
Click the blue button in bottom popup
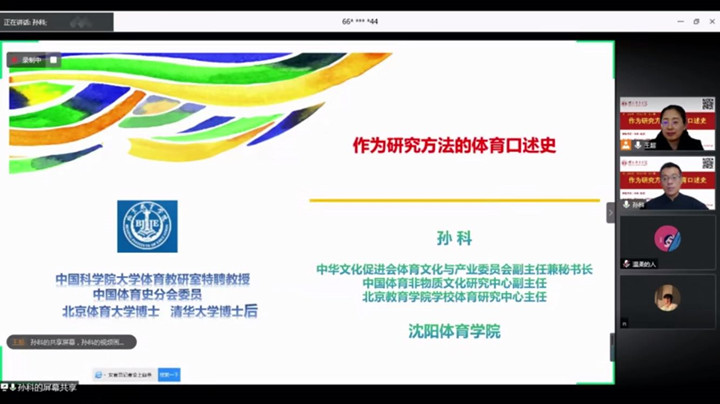tap(169, 375)
